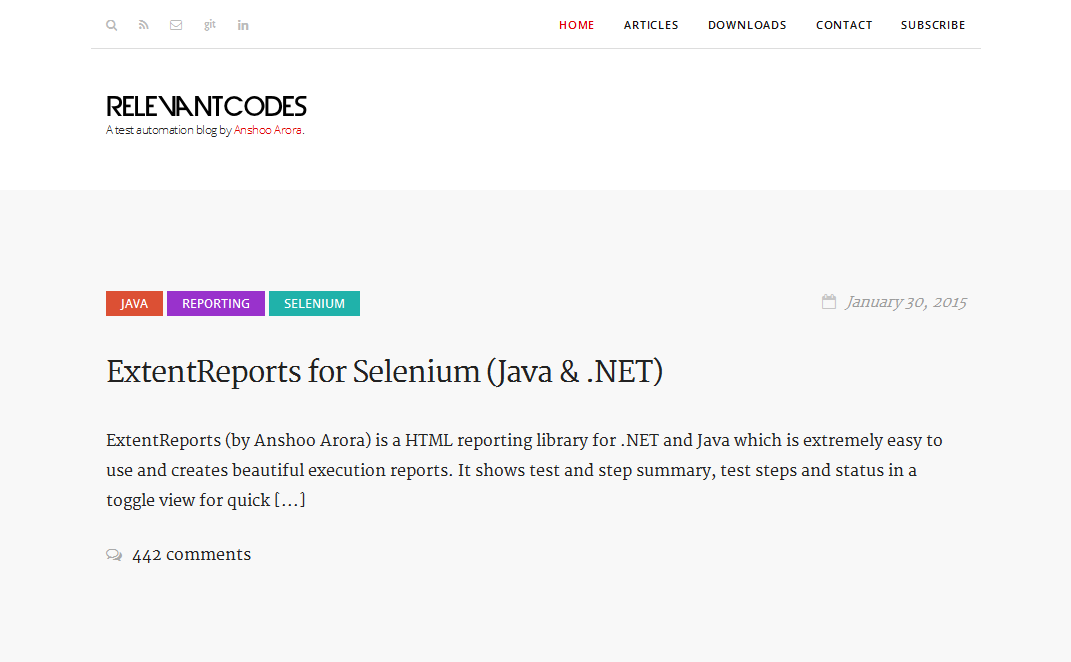The image size is (1071, 662).
Task: Go to the Home menu item
Action: point(577,25)
